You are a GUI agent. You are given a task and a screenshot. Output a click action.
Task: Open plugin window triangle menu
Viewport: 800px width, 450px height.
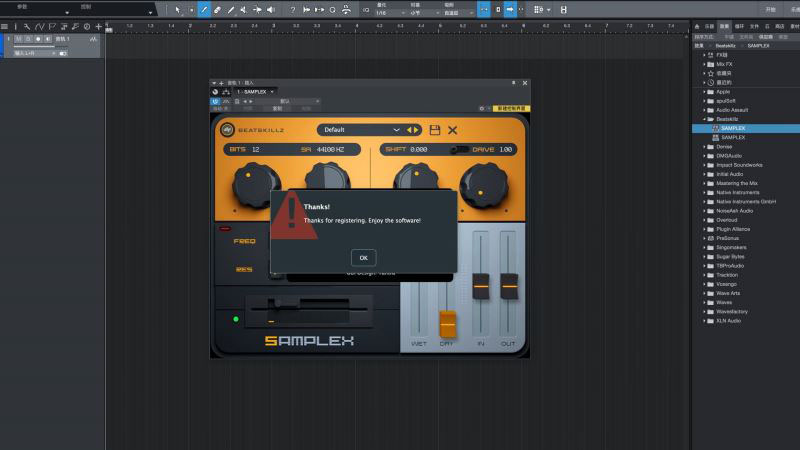pyautogui.click(x=214, y=83)
